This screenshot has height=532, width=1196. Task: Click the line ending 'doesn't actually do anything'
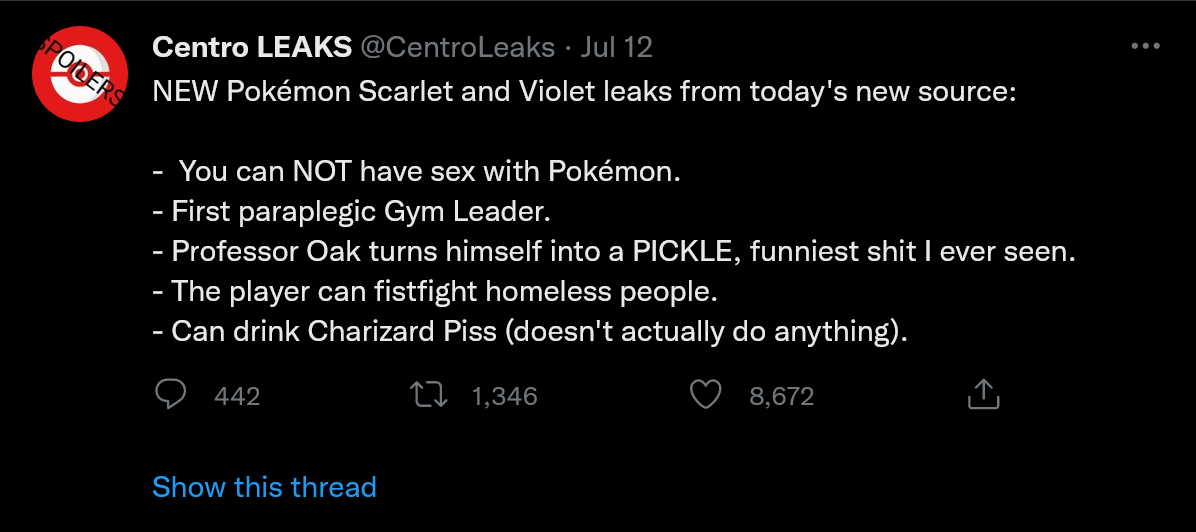pos(530,331)
